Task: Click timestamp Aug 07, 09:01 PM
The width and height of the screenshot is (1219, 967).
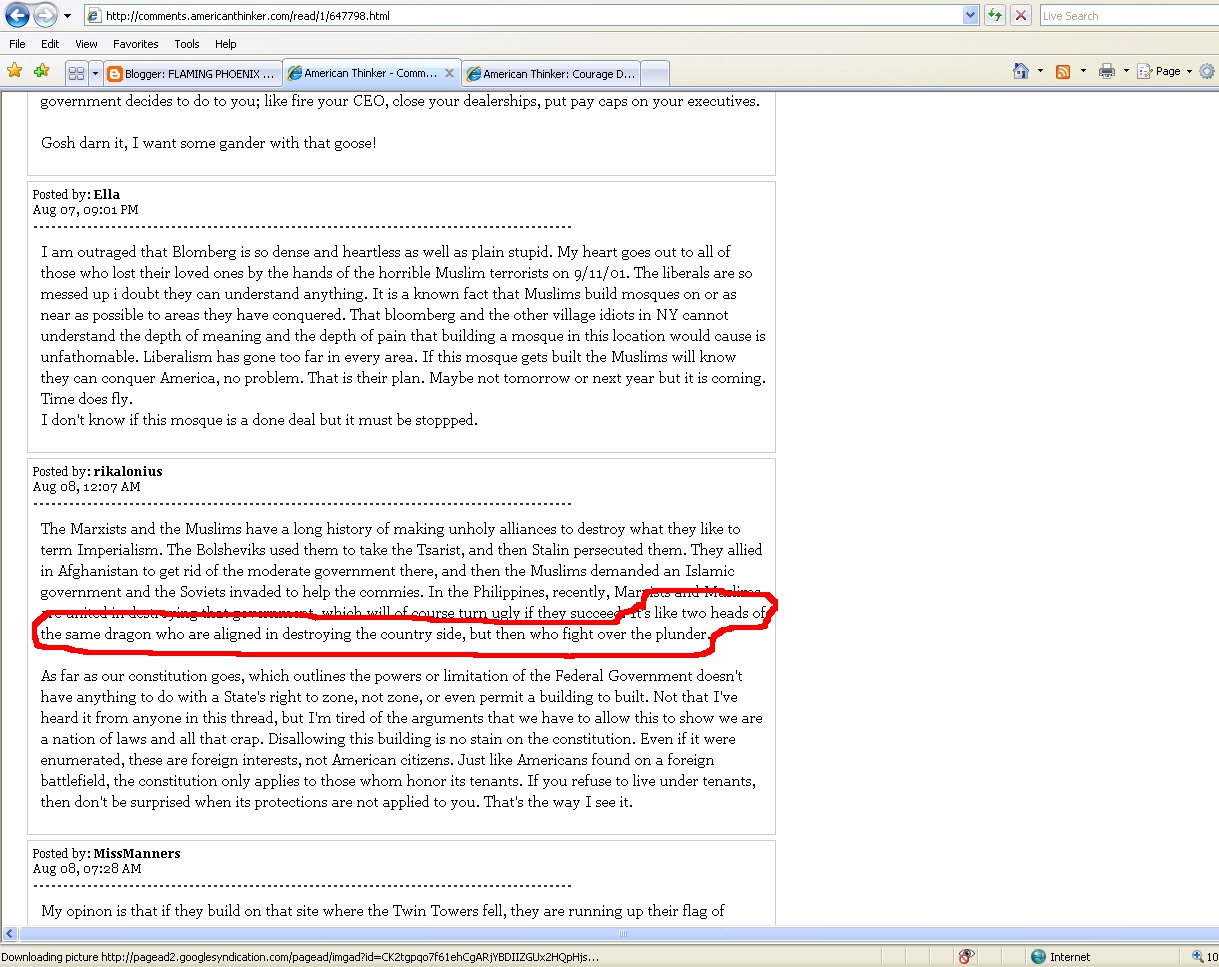Action: 85,210
